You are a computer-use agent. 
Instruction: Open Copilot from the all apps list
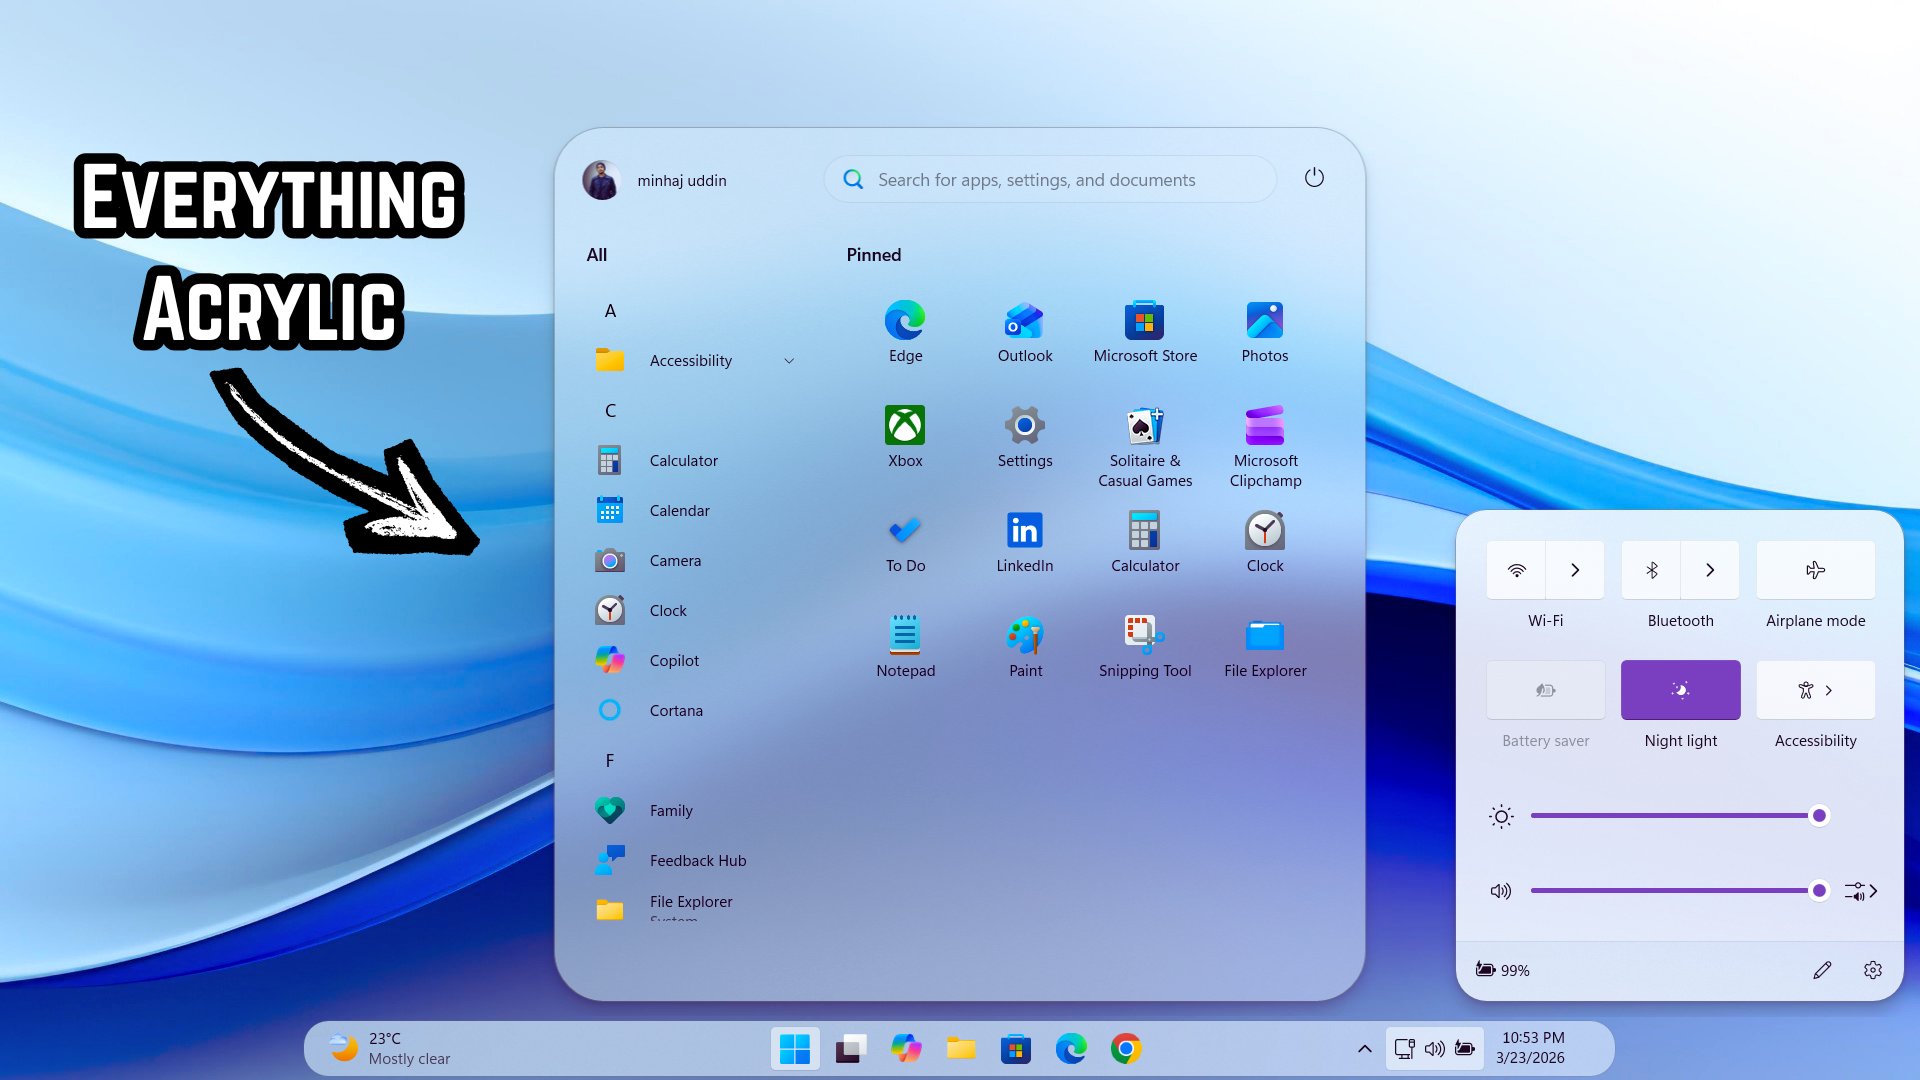[674, 660]
